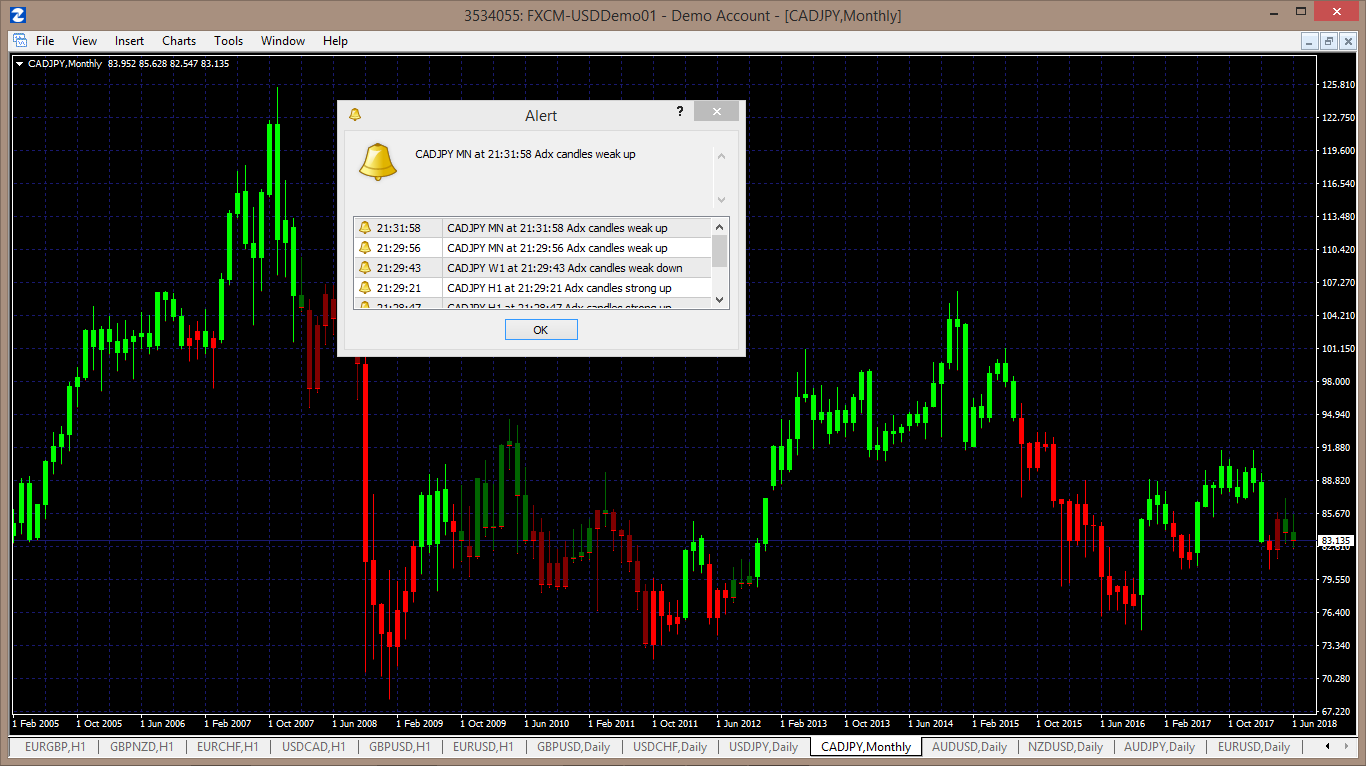1366x766 pixels.
Task: Switch to the USDJPY,Daily chart tab
Action: pos(763,747)
